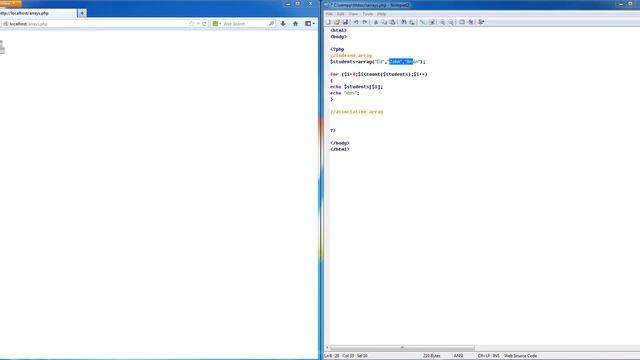The width and height of the screenshot is (640, 360).
Task: Click the Firefox search magnifier icon
Action: coord(271,24)
